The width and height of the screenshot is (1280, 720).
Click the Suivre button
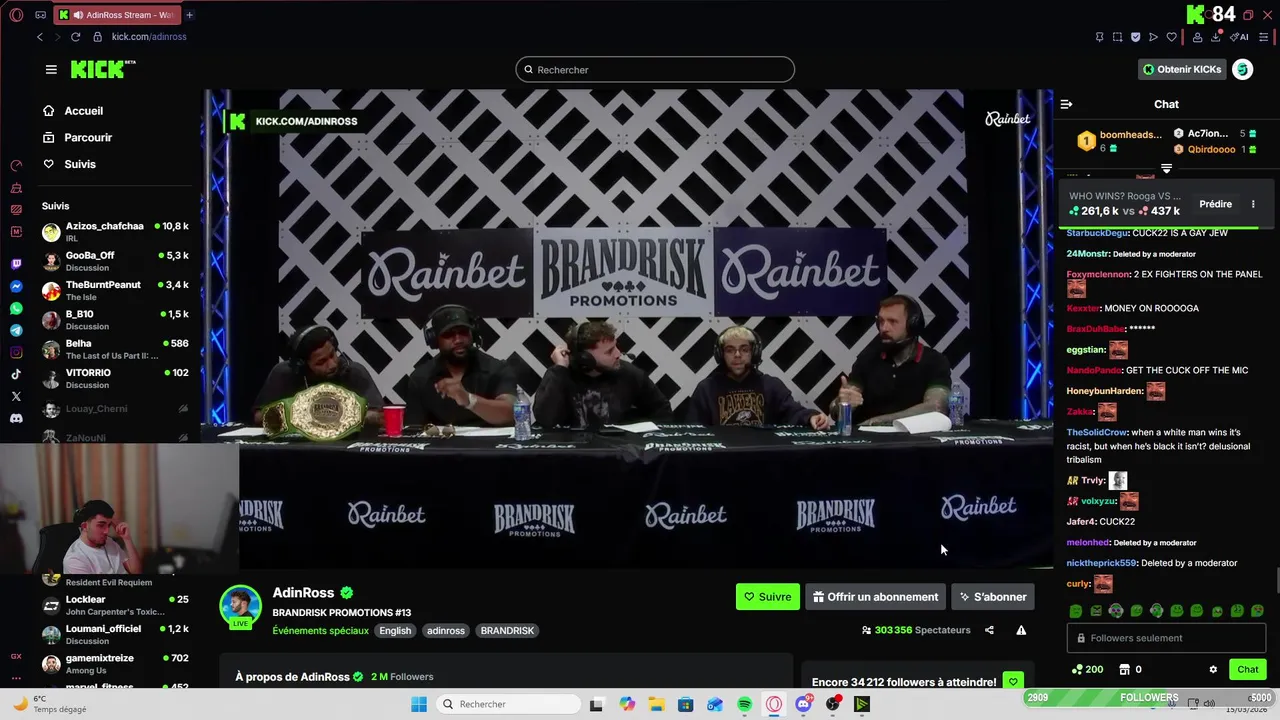pos(768,597)
